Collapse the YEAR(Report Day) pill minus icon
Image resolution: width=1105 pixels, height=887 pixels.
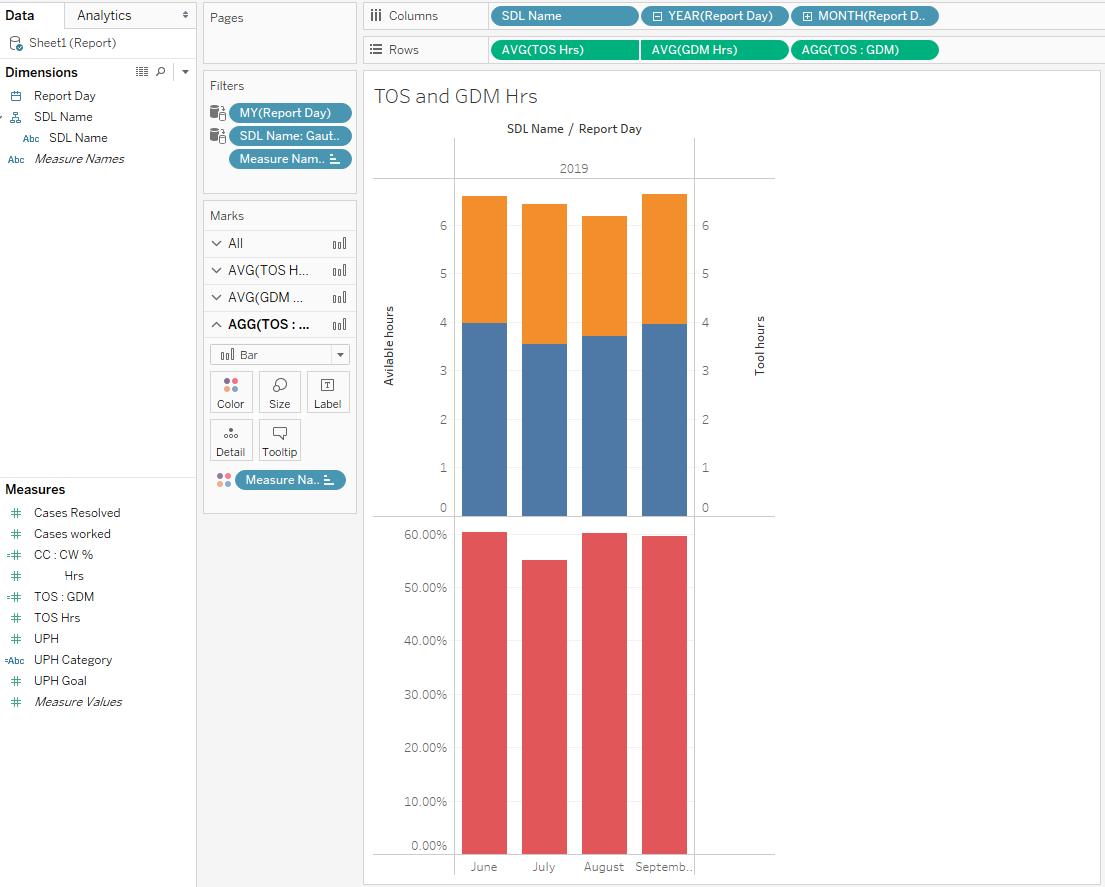(657, 16)
